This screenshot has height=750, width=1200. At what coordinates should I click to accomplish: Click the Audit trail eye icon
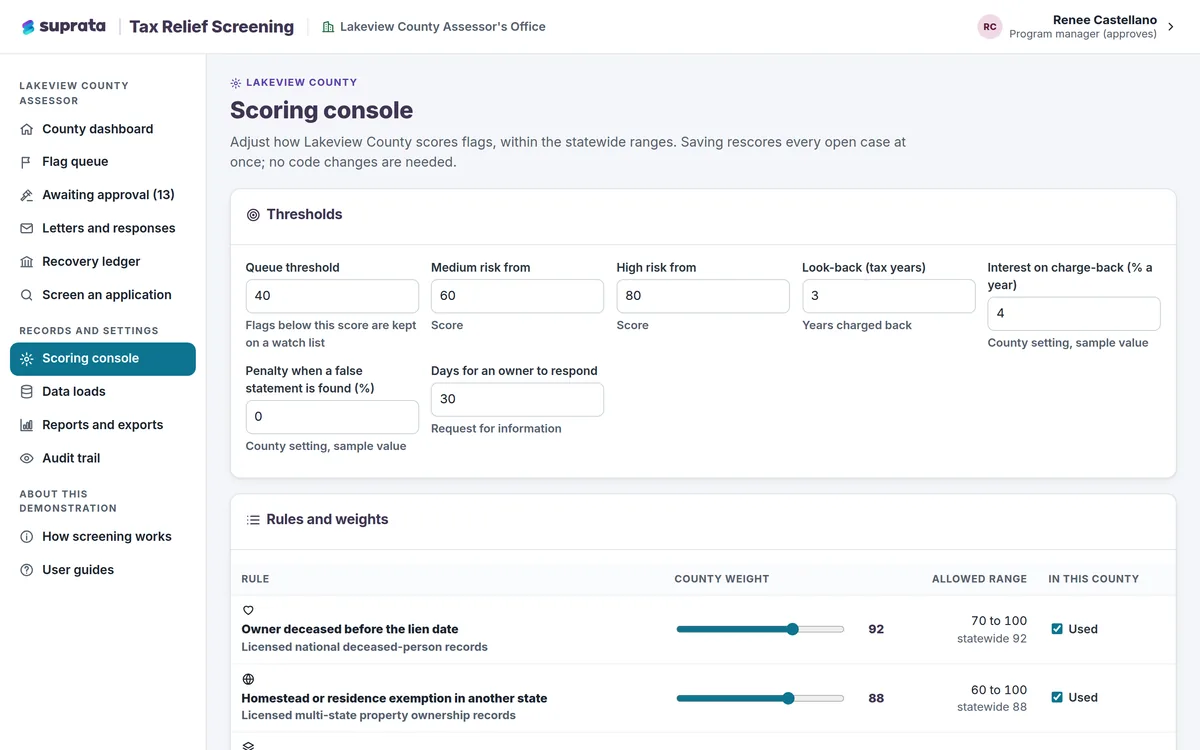(26, 458)
